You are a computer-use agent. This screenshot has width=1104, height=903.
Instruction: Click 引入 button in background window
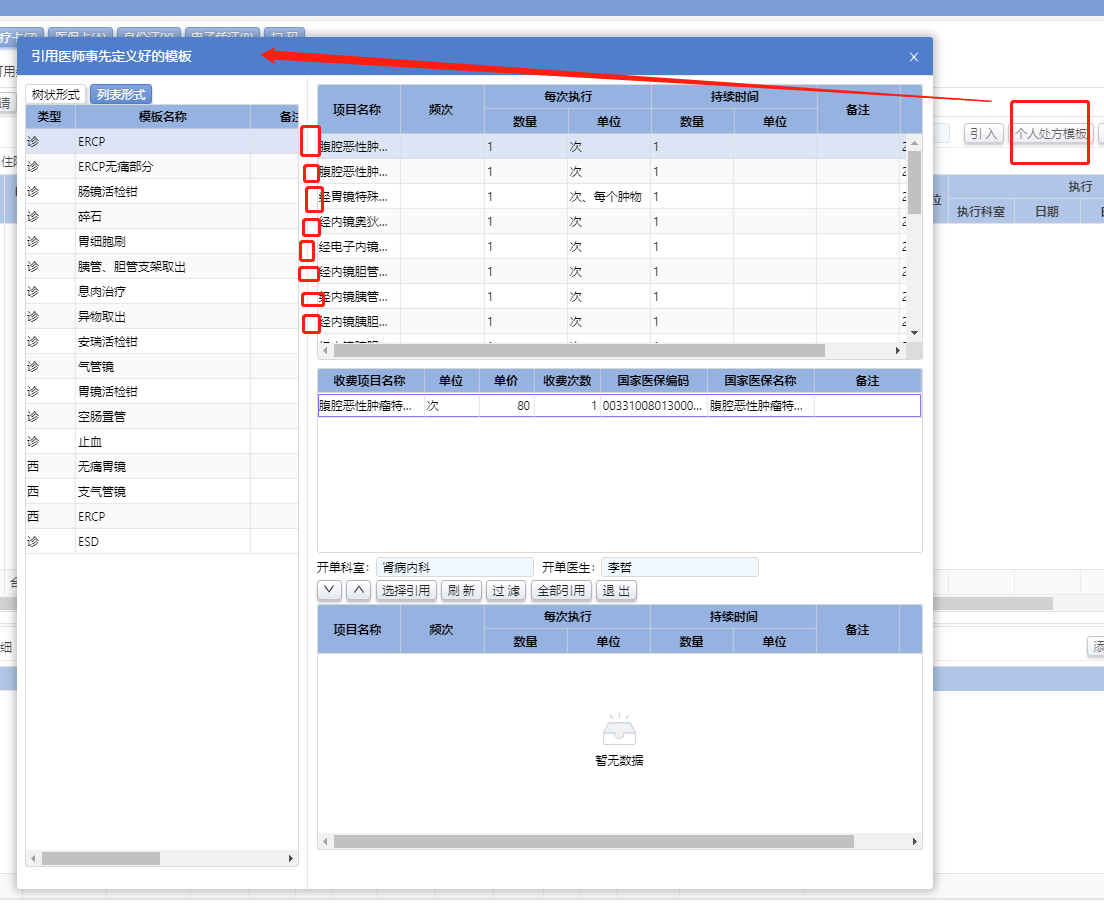tap(984, 134)
